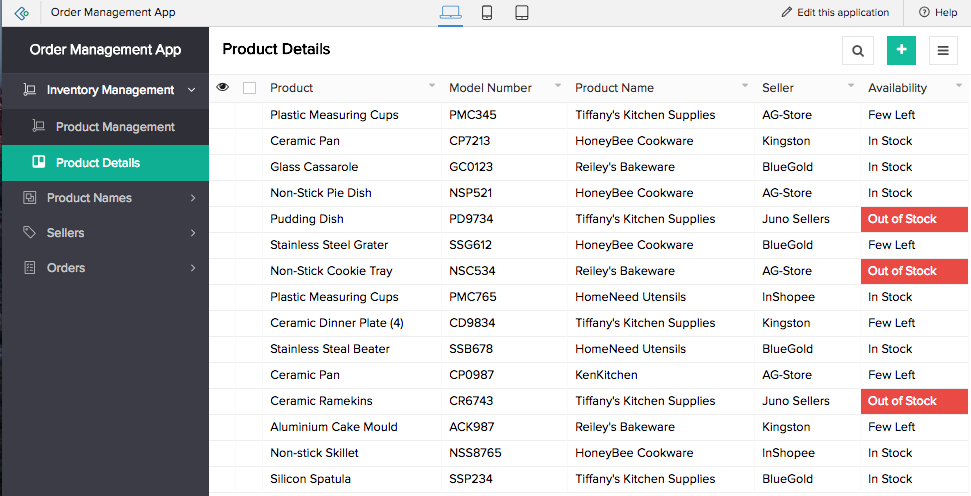
Task: Click red Out of Stock cell for Pudding Dish
Action: [913, 219]
